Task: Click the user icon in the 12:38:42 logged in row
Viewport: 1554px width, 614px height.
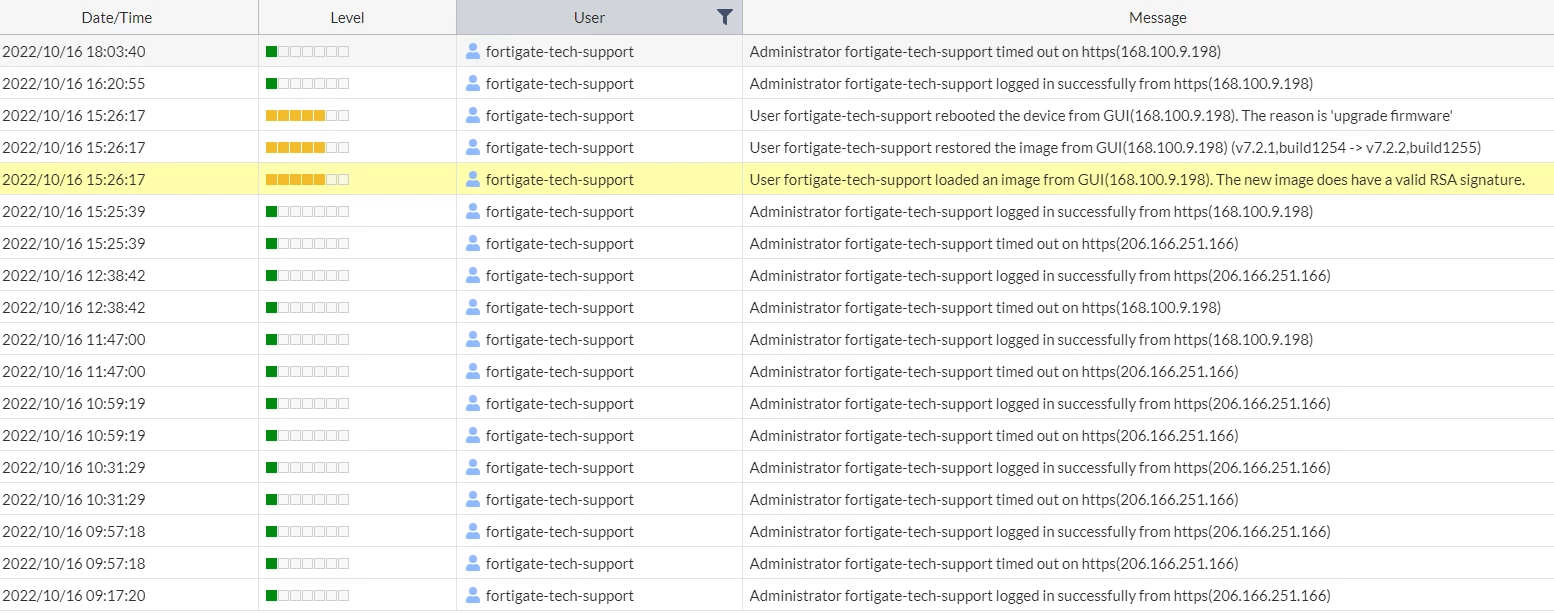Action: [473, 275]
